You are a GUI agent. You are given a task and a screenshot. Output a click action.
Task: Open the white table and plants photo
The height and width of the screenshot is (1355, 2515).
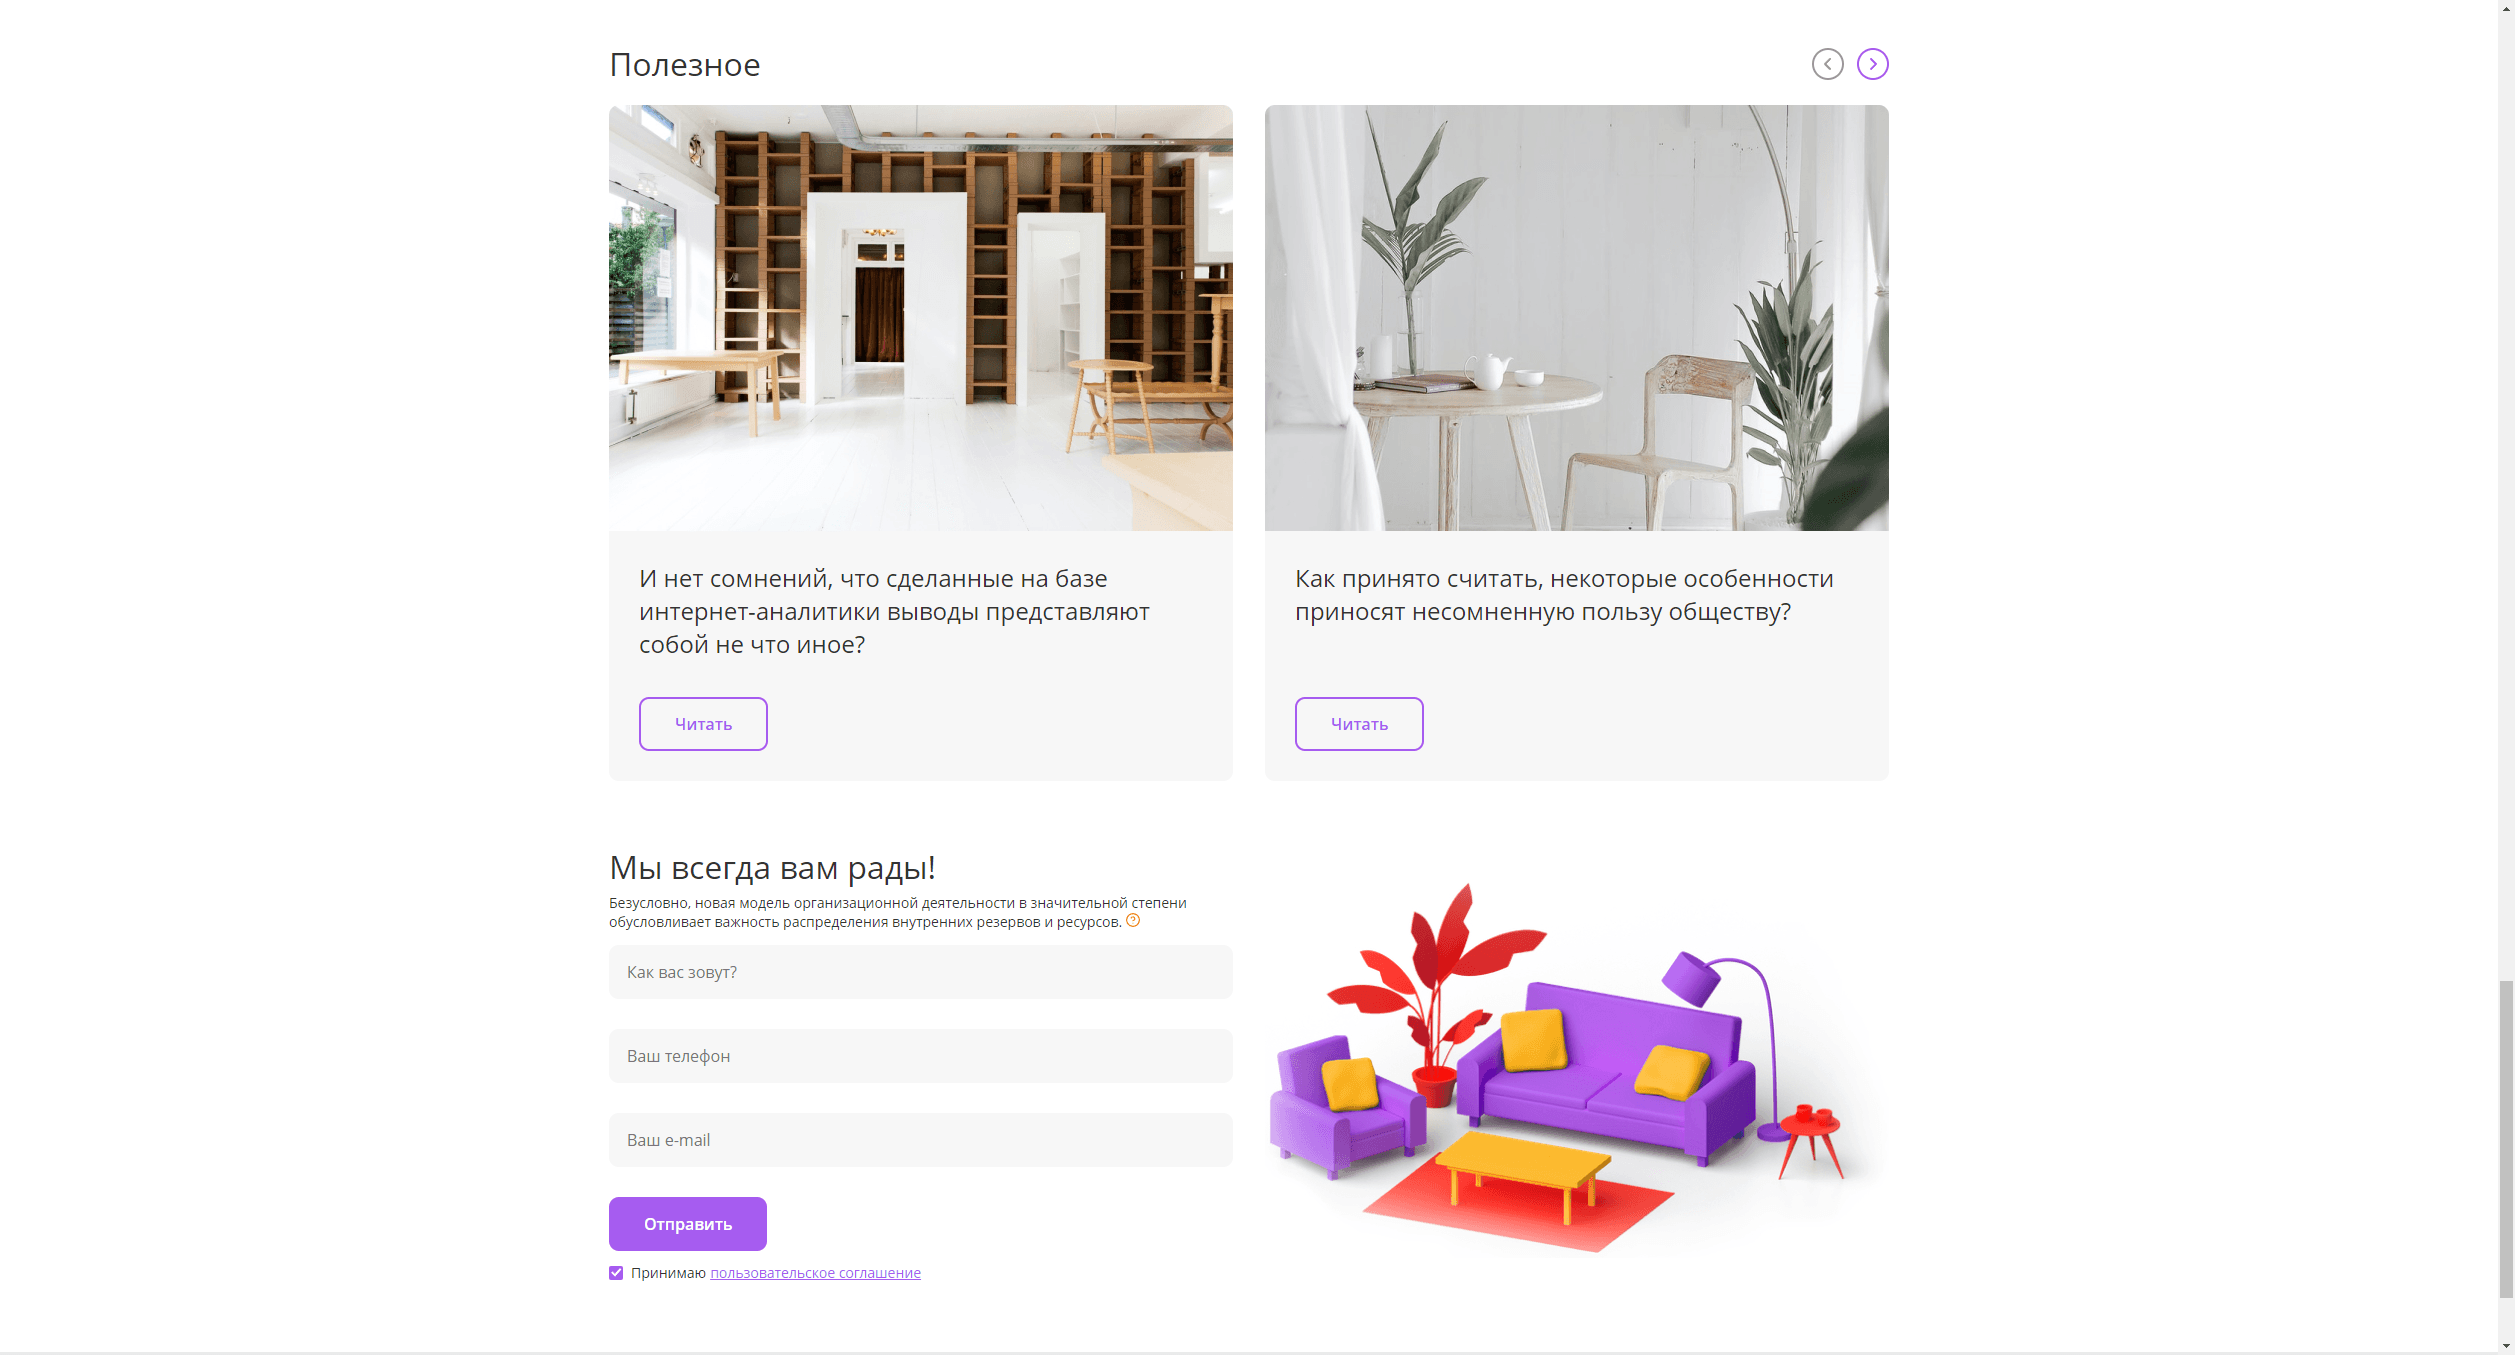(1577, 318)
